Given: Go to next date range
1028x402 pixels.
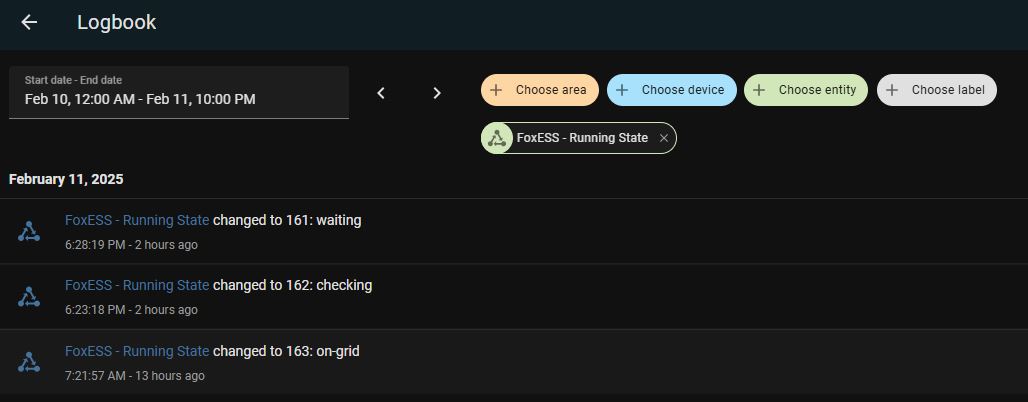Looking at the screenshot, I should click(437, 93).
